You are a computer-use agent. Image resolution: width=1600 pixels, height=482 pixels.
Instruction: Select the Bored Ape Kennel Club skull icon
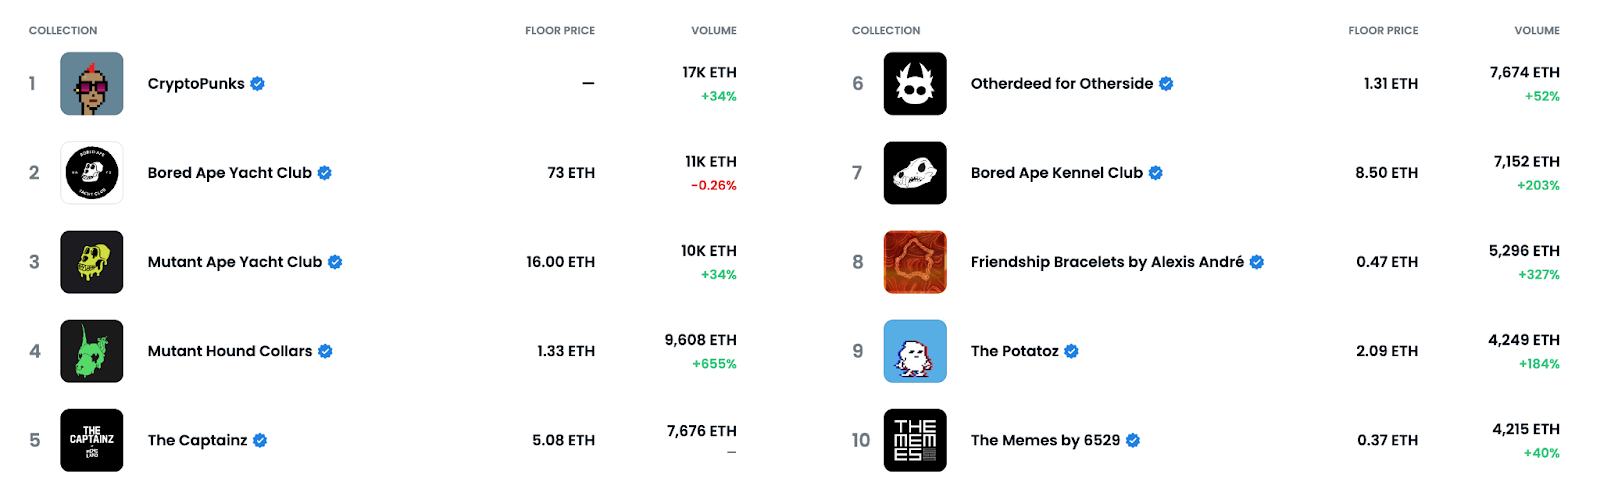[x=915, y=173]
